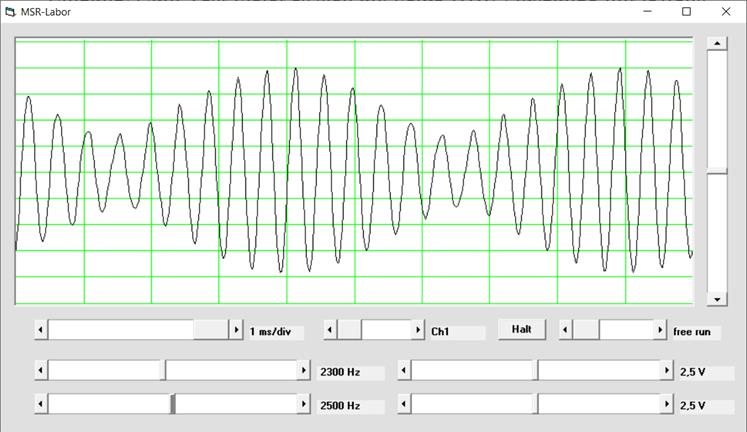This screenshot has width=747, height=432.
Task: Click left arrow of the free run scrollbar
Action: [566, 330]
